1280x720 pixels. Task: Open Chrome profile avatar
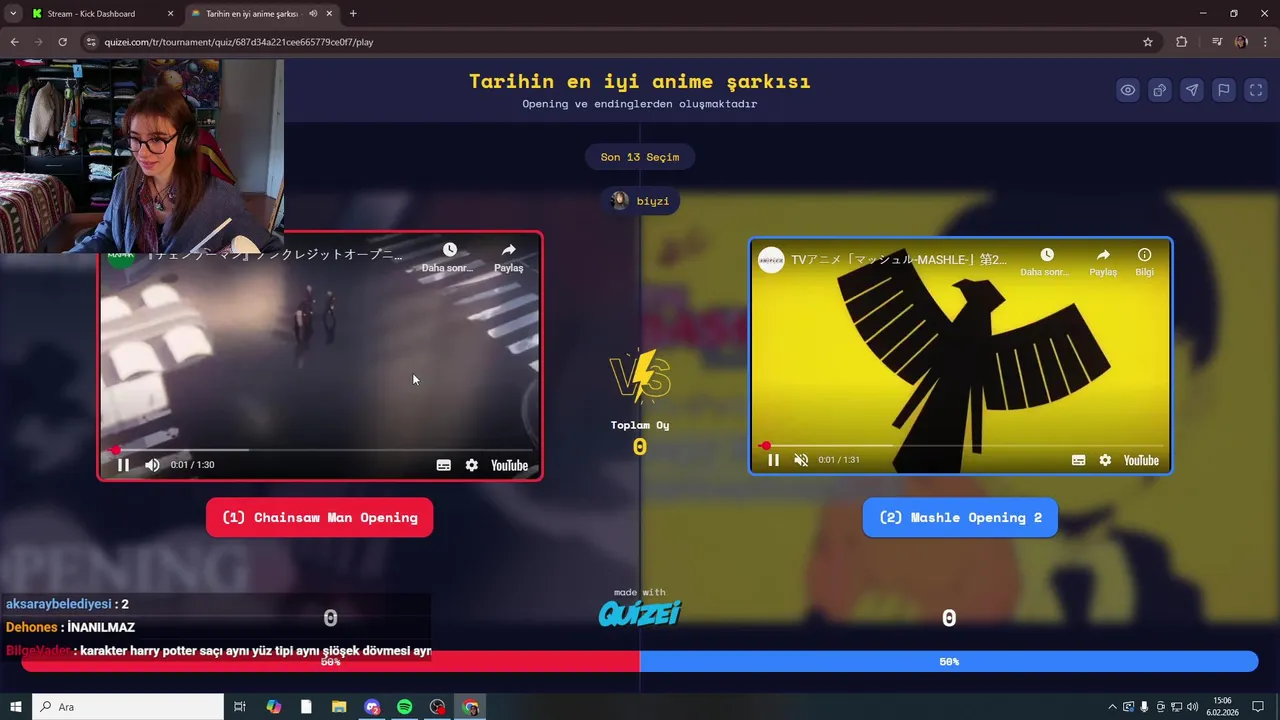[1241, 42]
